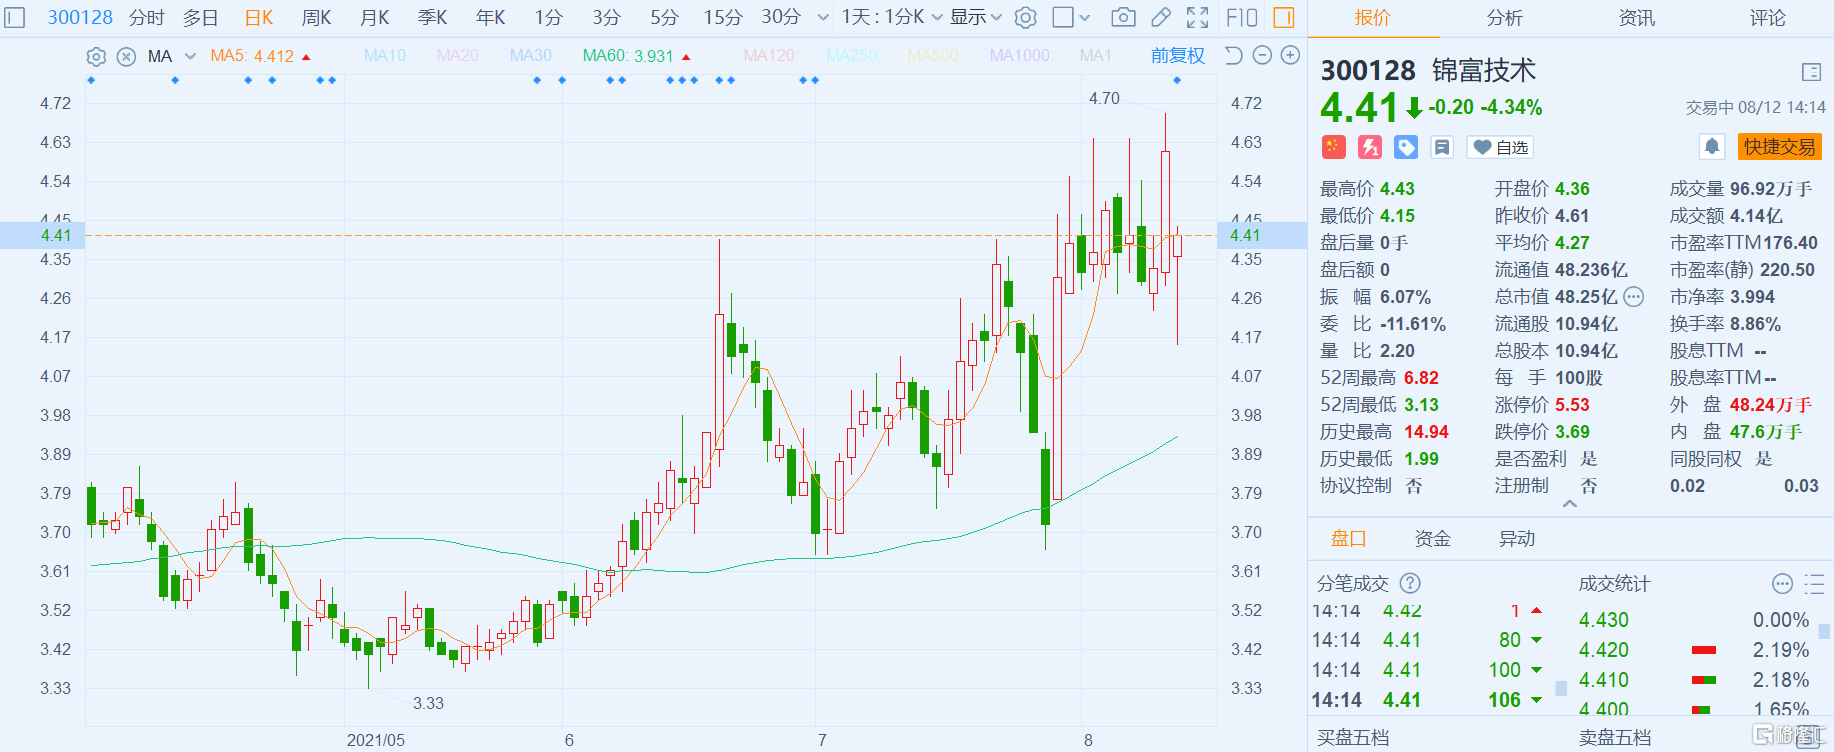Remove the MA indicator with X icon
1834x752 pixels.
(126, 56)
